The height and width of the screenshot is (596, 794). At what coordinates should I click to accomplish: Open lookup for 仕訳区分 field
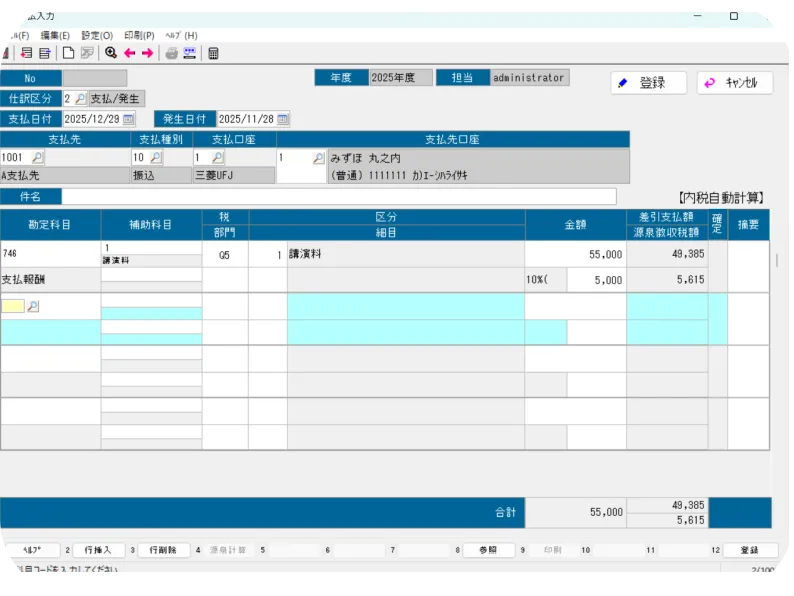point(80,99)
